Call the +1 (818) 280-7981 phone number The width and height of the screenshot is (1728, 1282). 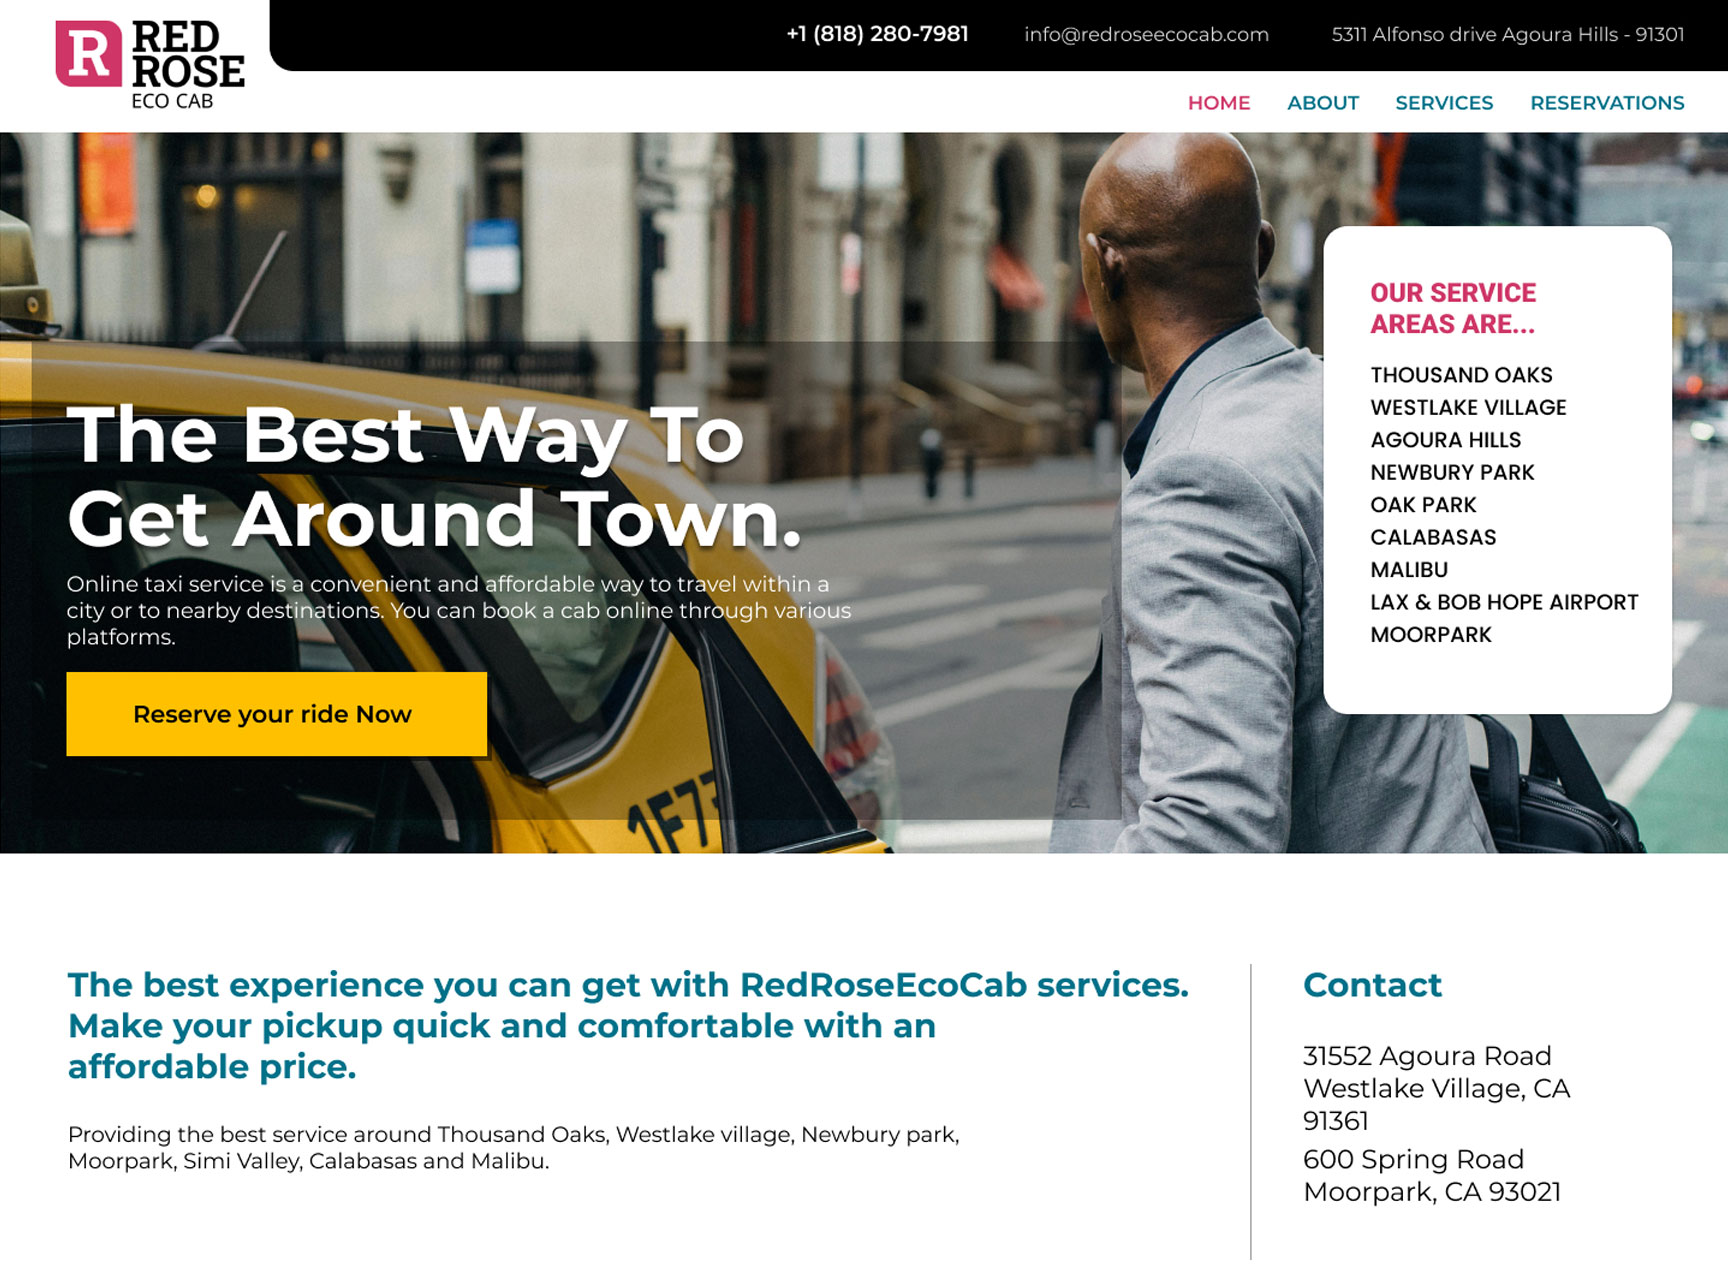[877, 34]
